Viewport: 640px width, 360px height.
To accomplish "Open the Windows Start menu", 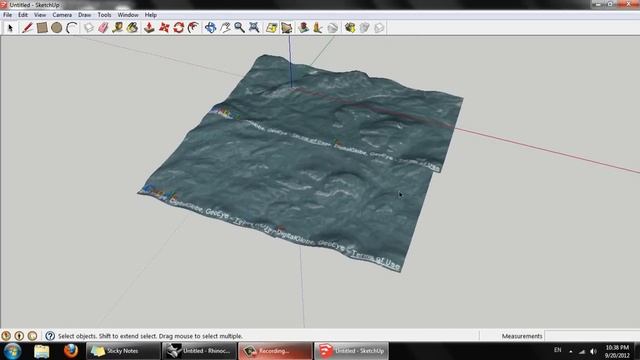I will click(x=12, y=351).
